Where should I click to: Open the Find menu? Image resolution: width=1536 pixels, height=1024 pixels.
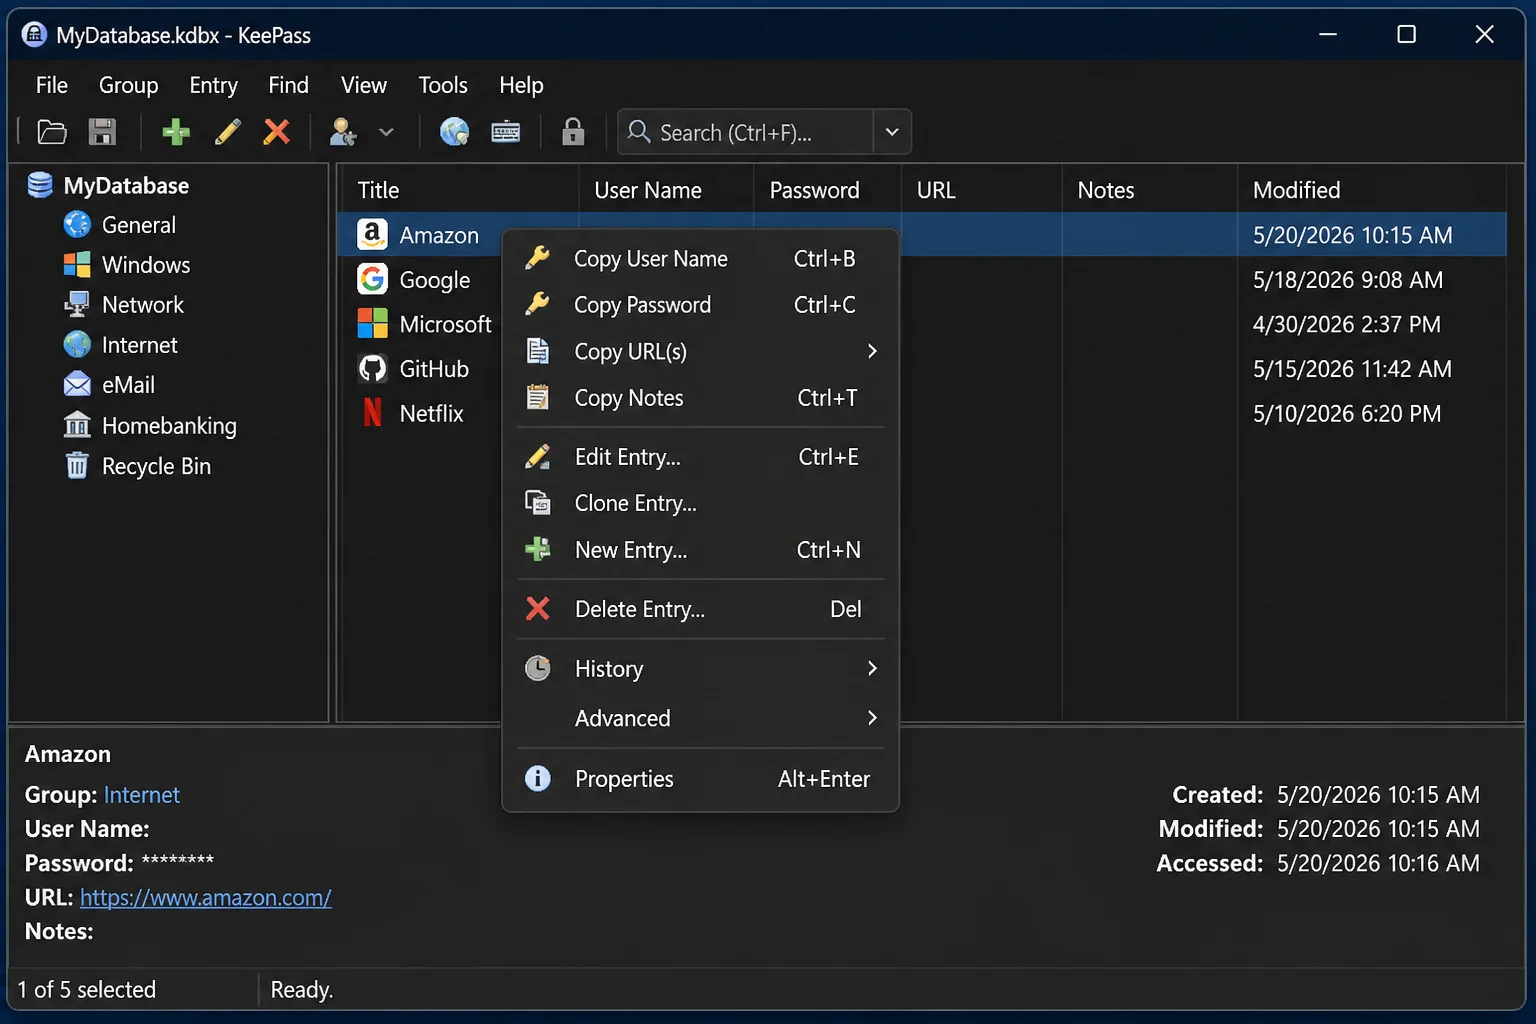click(x=289, y=85)
